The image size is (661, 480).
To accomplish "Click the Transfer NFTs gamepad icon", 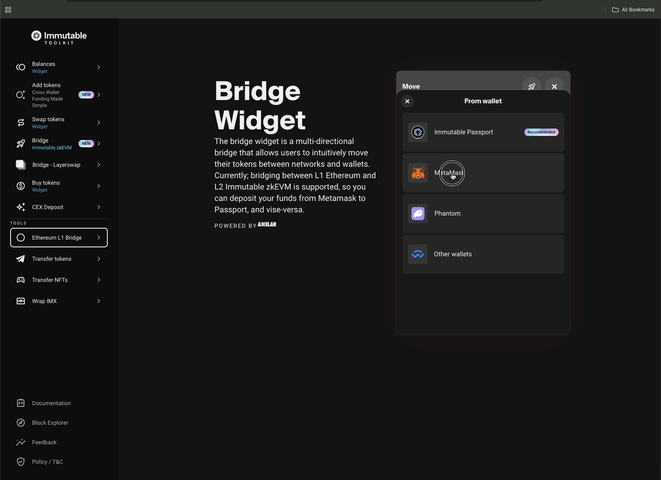I will click(20, 280).
